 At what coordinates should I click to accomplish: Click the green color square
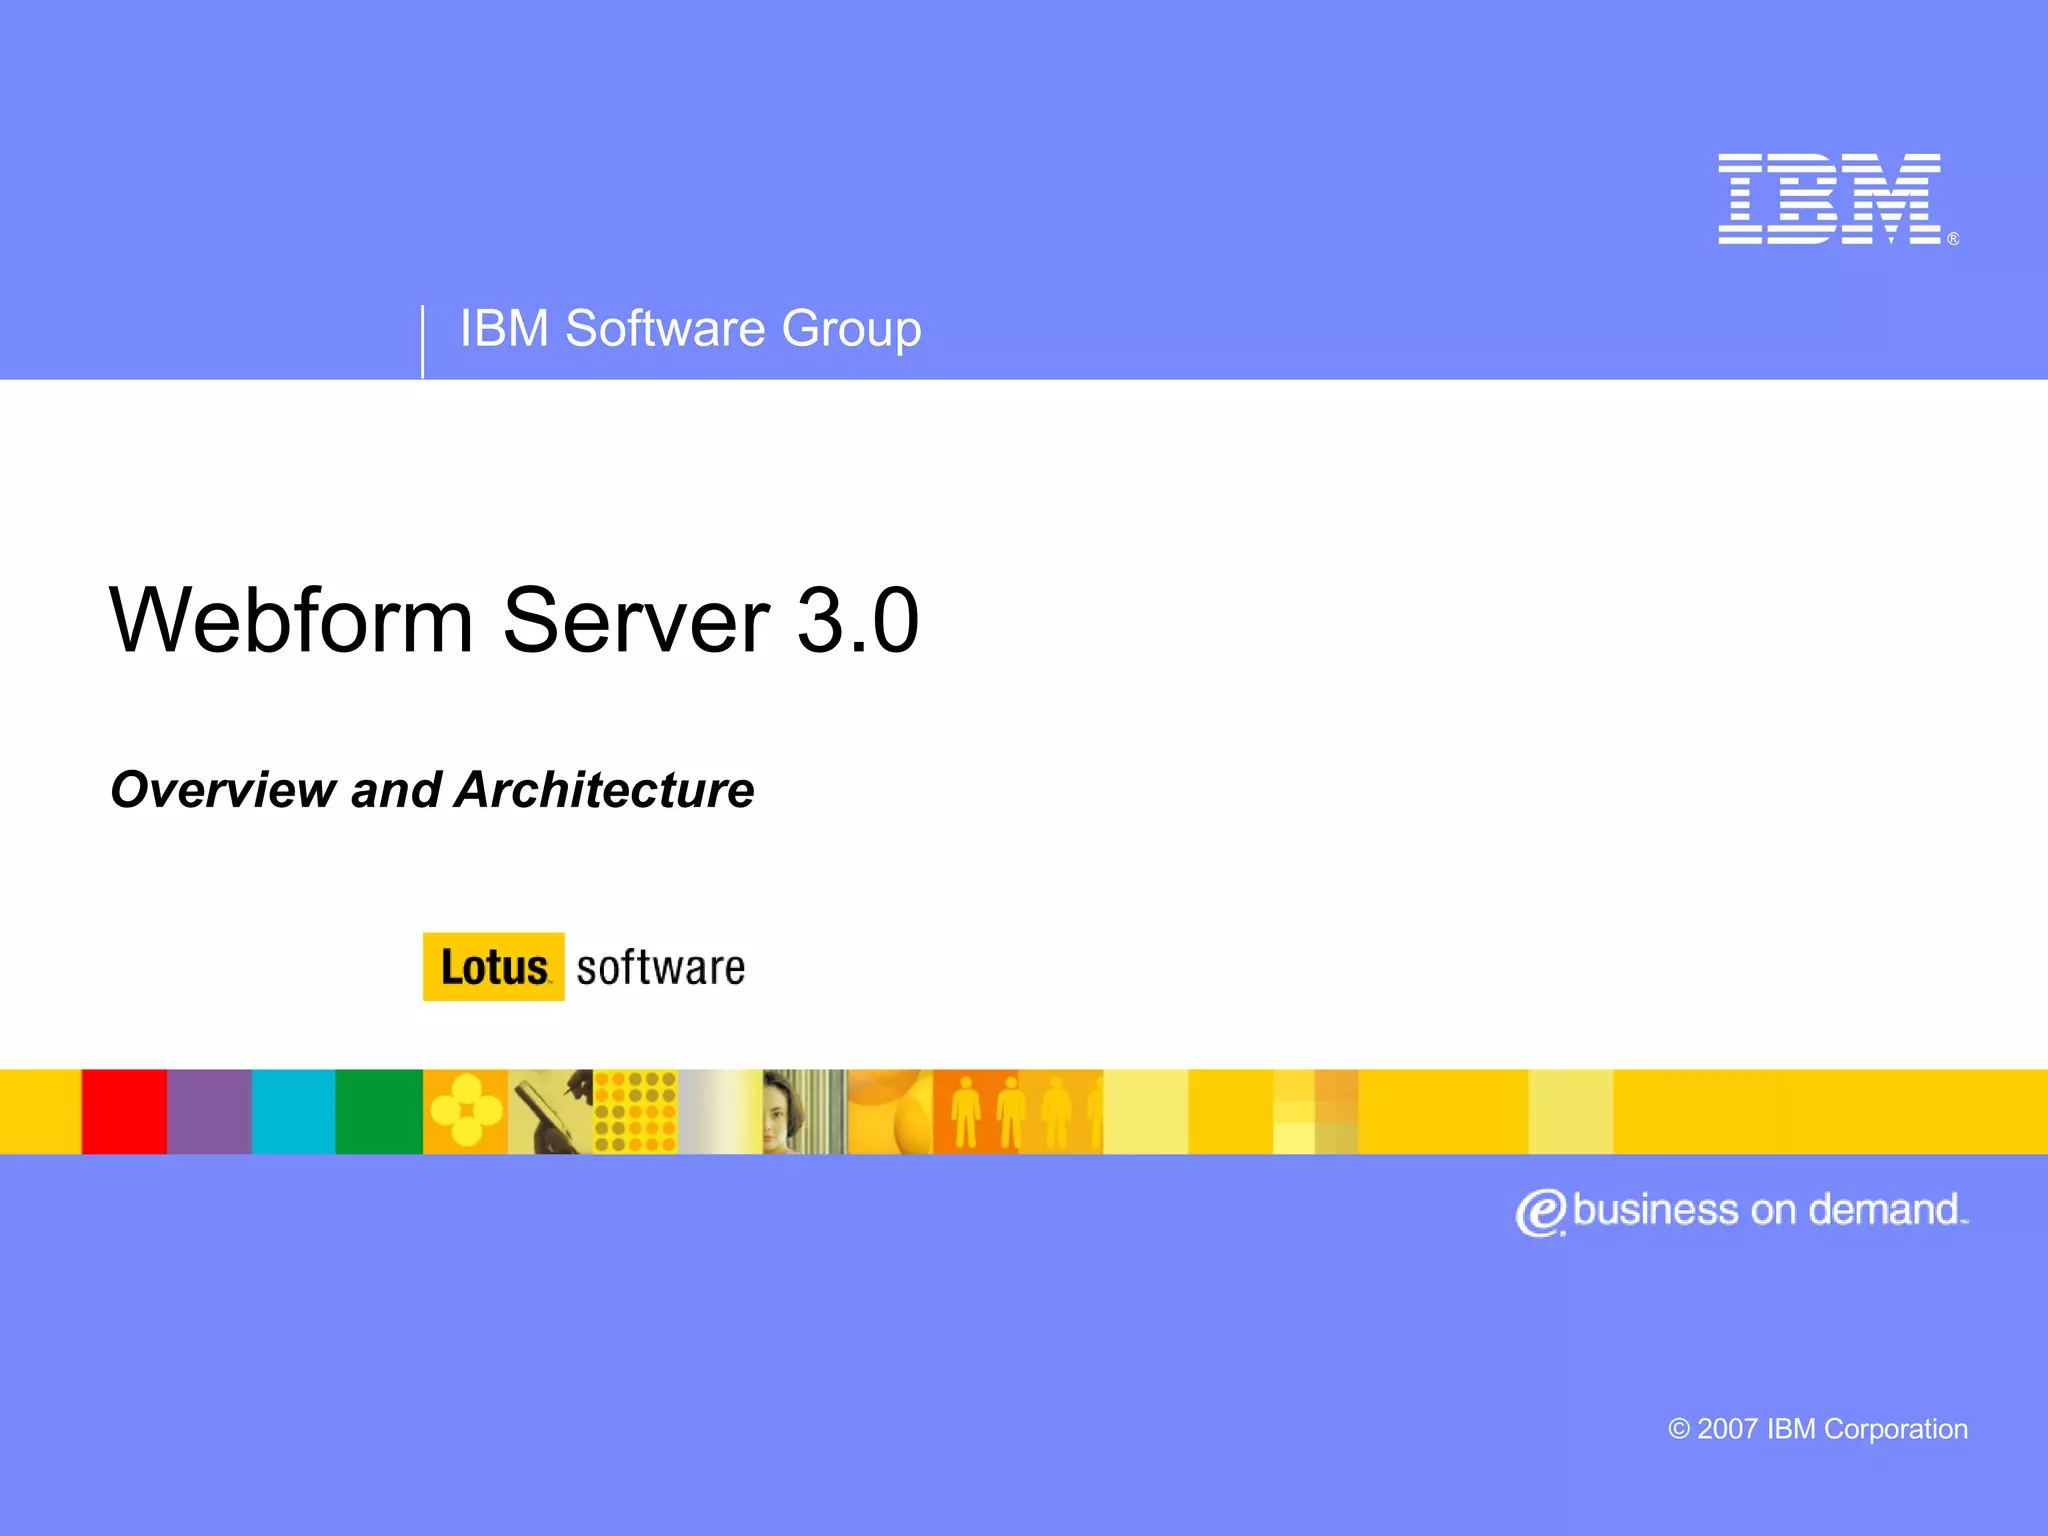pyautogui.click(x=378, y=1111)
